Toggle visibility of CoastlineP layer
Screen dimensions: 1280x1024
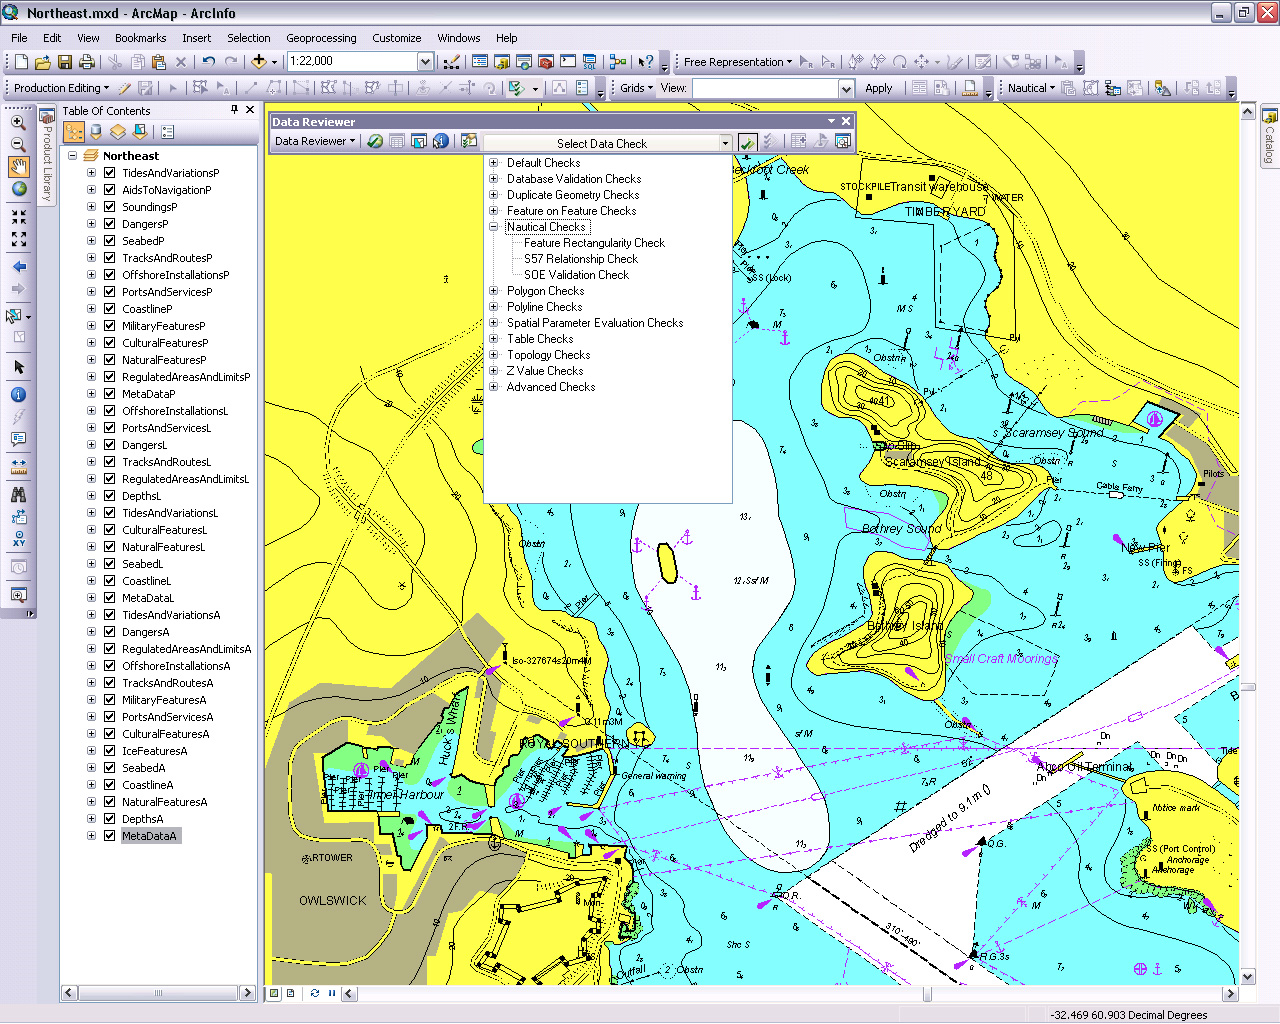(110, 309)
